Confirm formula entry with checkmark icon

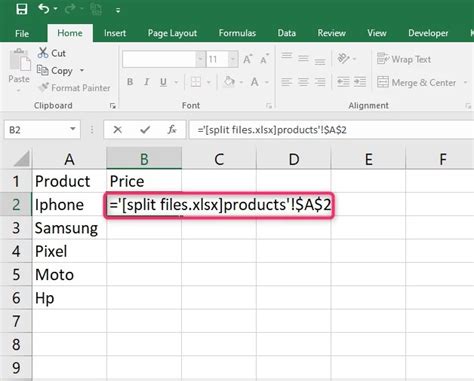point(145,129)
